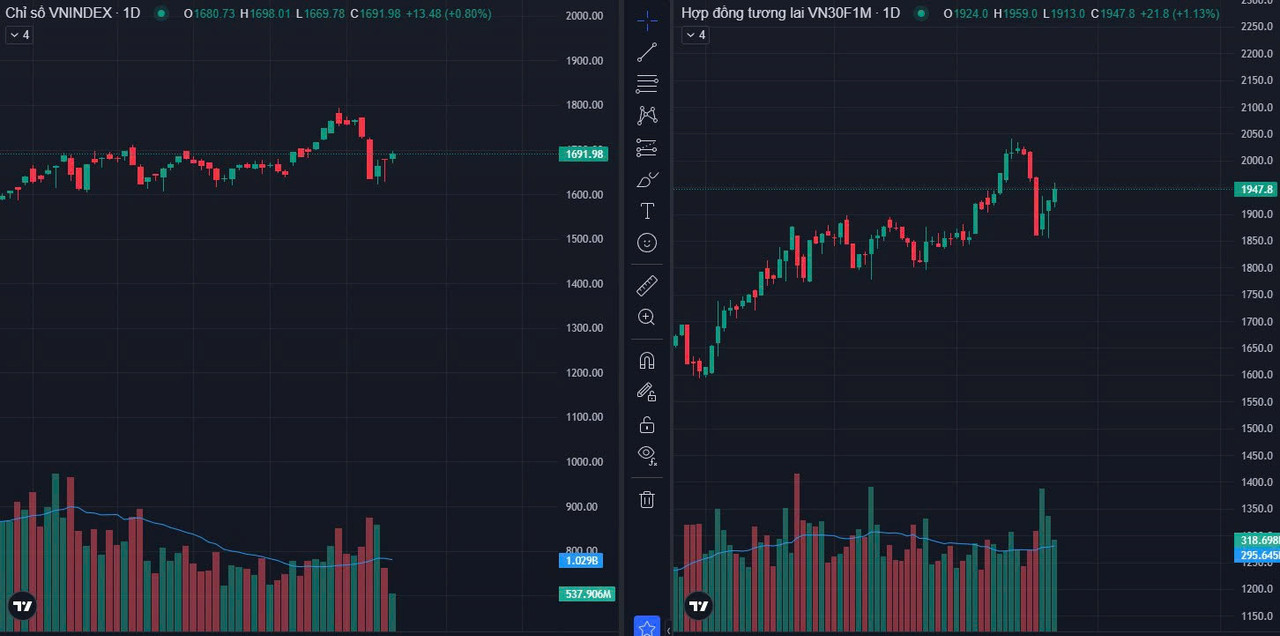
Task: Expand the VNINDEX indicators legend showing 4
Action: (x=19, y=35)
